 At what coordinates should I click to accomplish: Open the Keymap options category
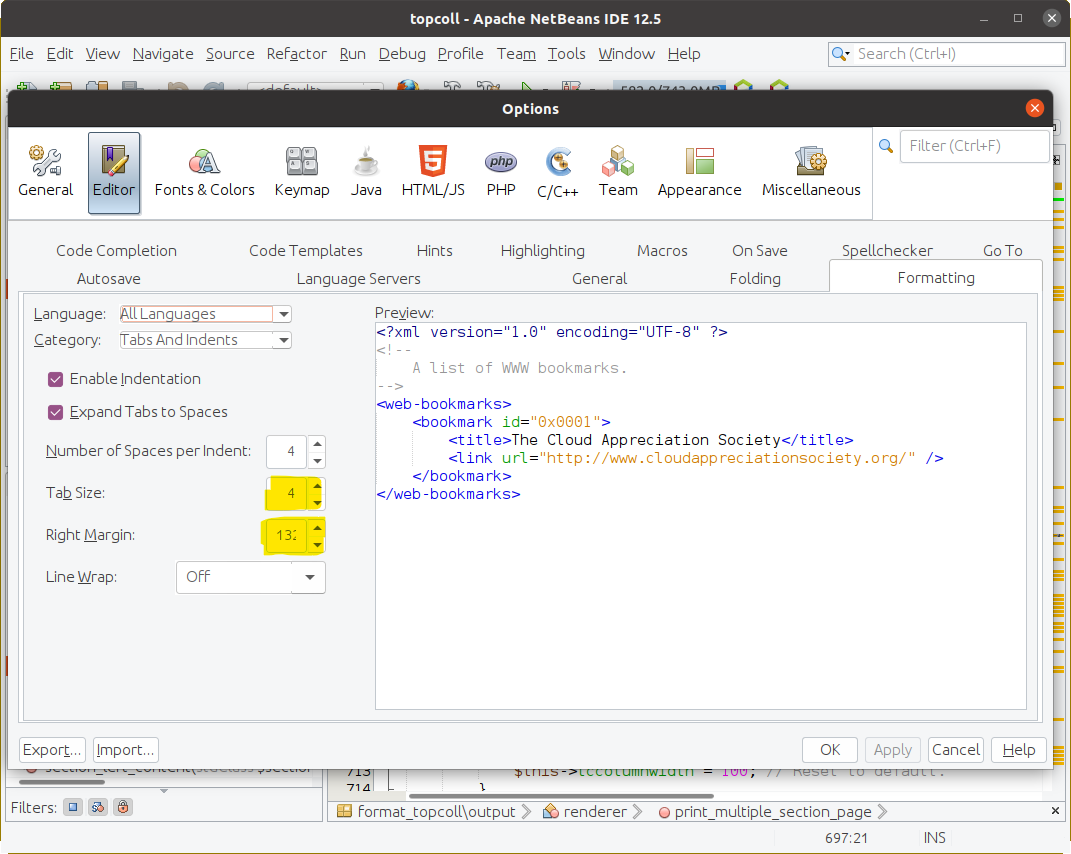point(302,172)
